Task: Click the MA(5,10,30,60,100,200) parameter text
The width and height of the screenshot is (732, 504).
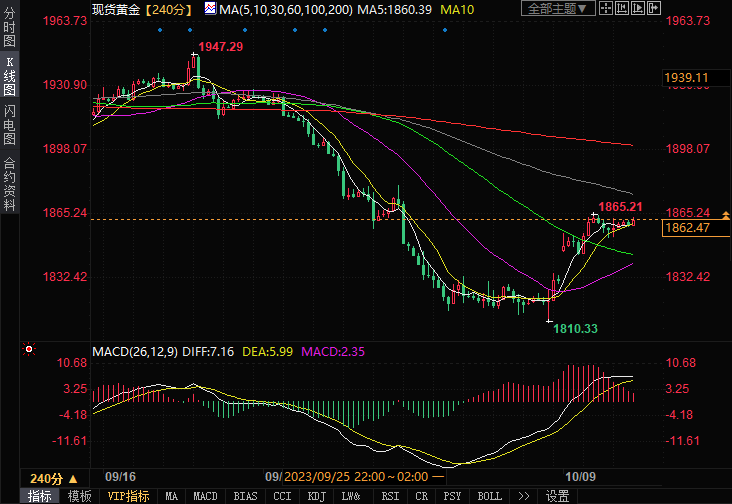Action: click(286, 9)
